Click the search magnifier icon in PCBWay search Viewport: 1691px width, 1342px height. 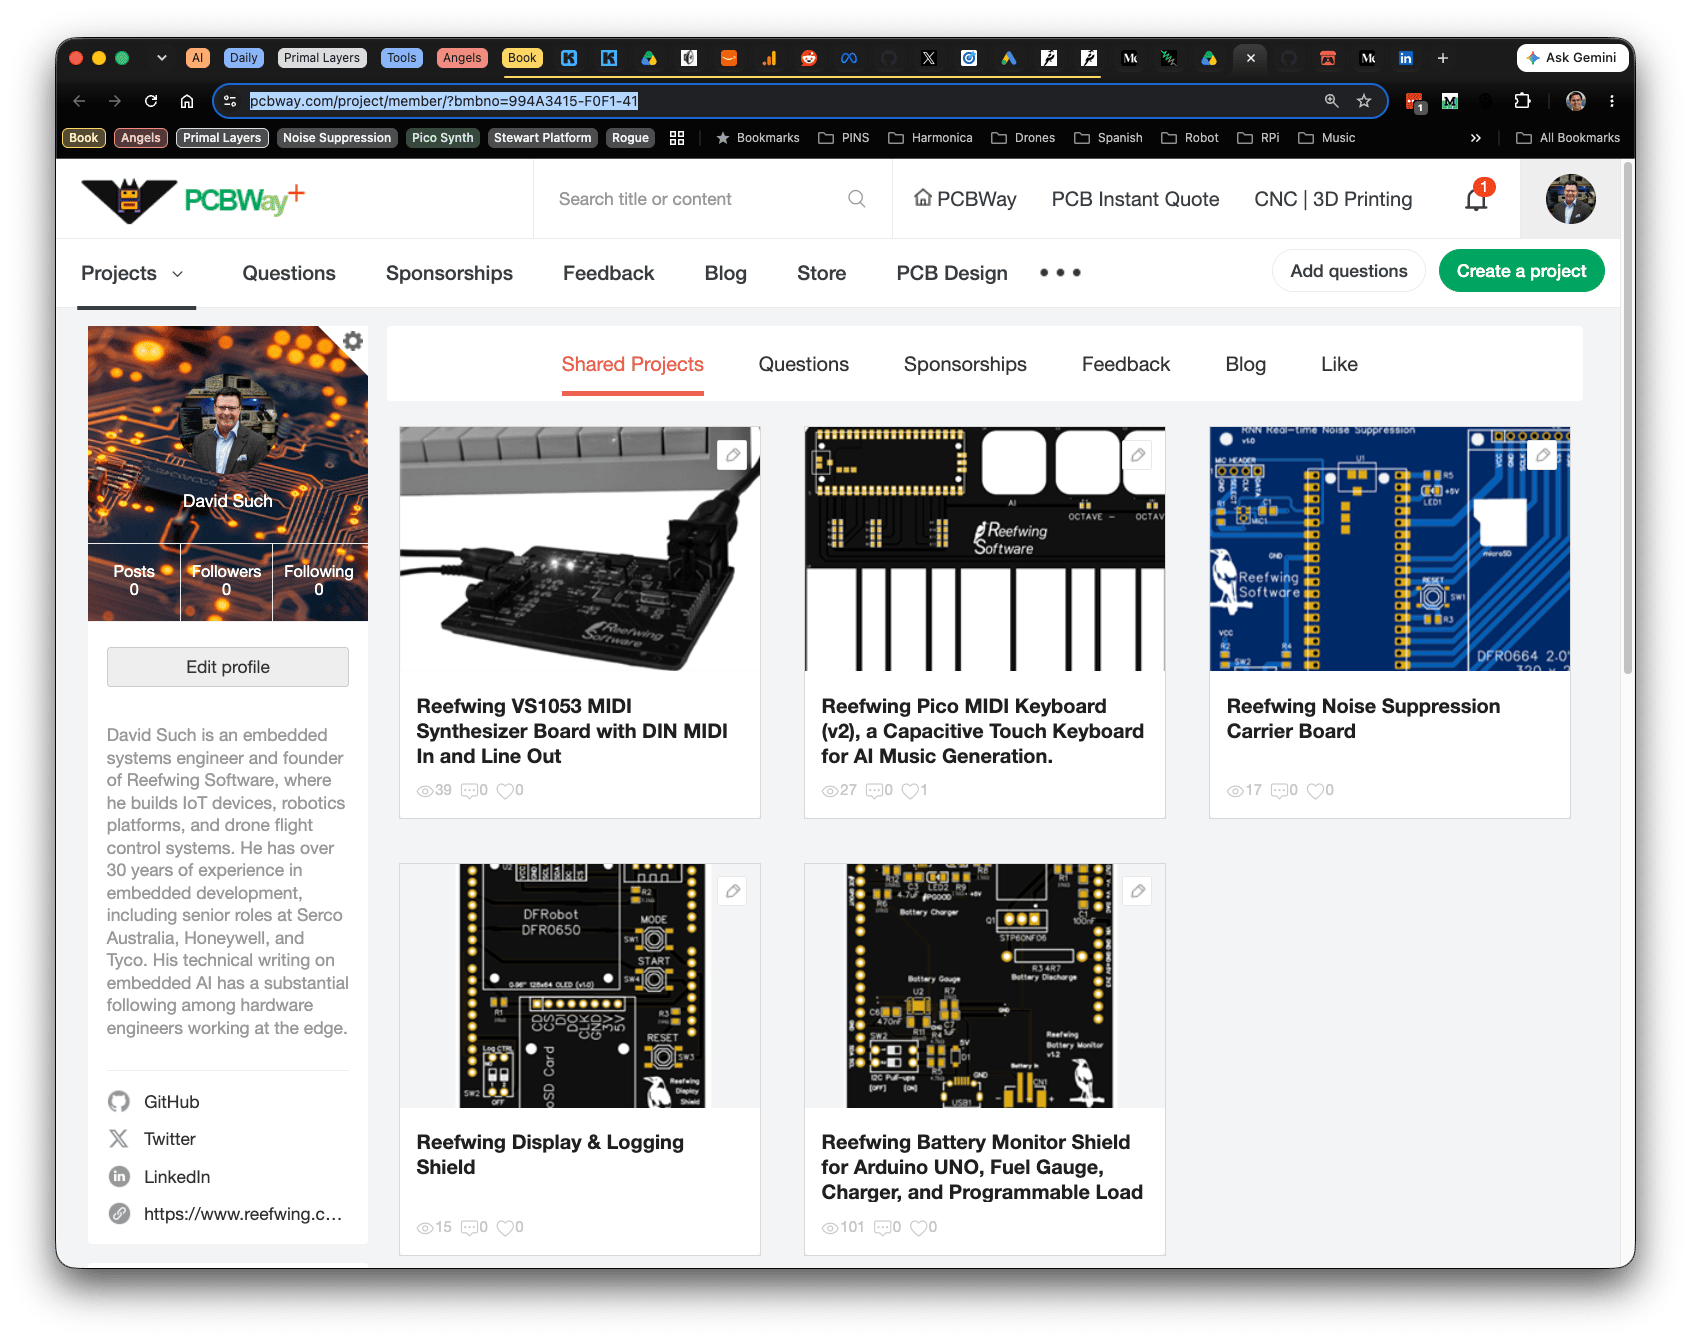(857, 199)
